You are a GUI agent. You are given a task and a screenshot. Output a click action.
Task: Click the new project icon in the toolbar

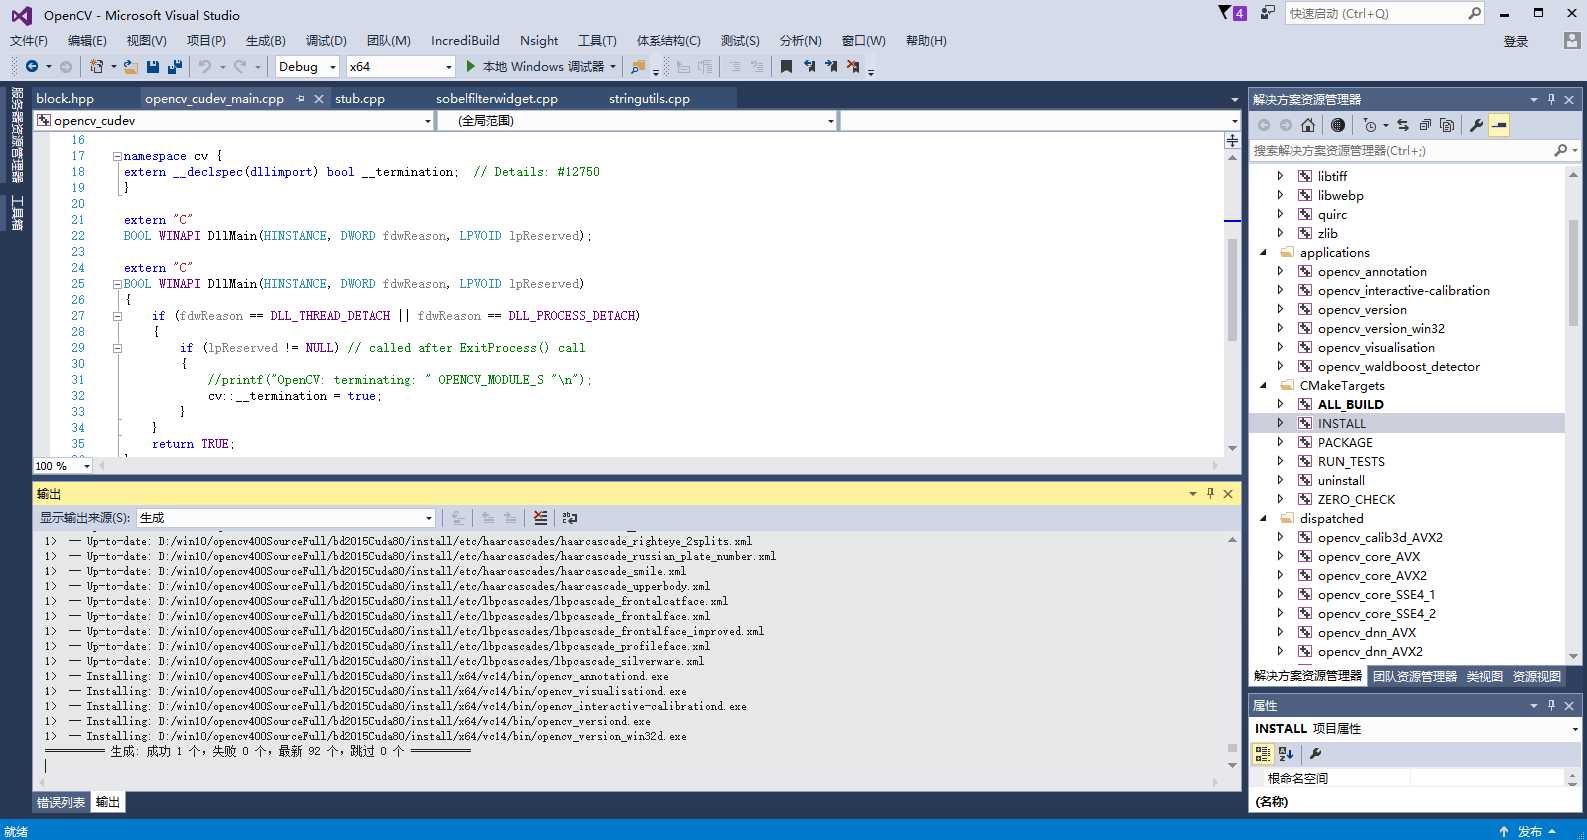(96, 66)
